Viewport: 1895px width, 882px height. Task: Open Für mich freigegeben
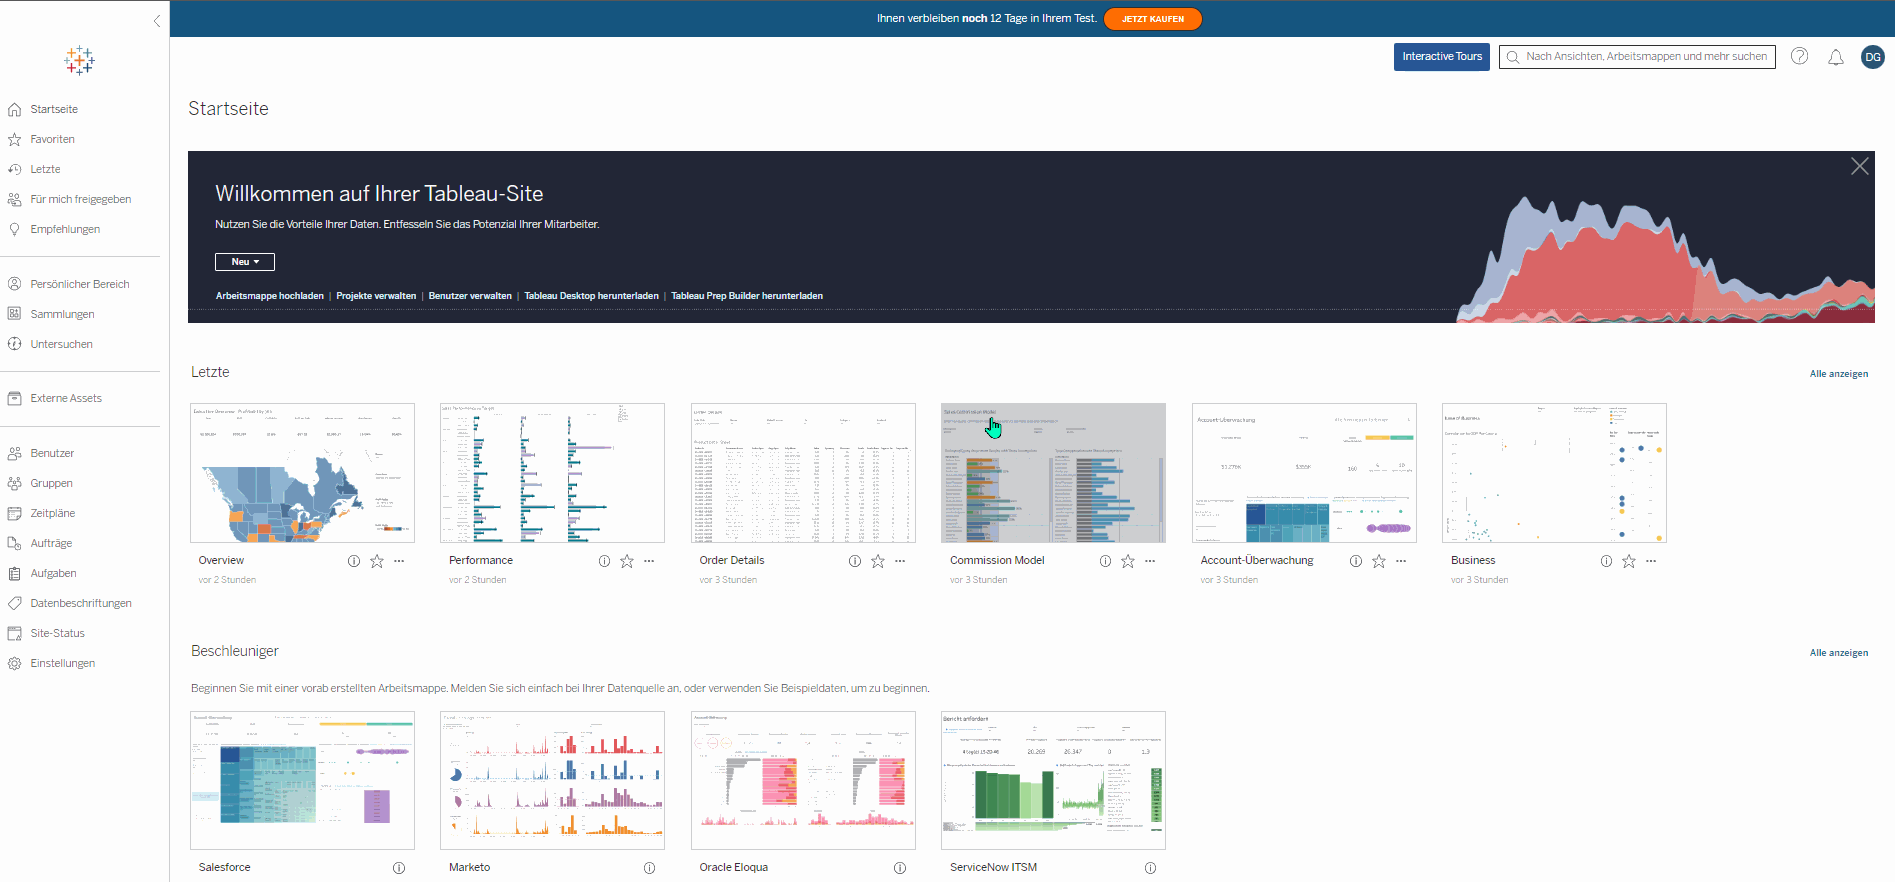coord(80,199)
